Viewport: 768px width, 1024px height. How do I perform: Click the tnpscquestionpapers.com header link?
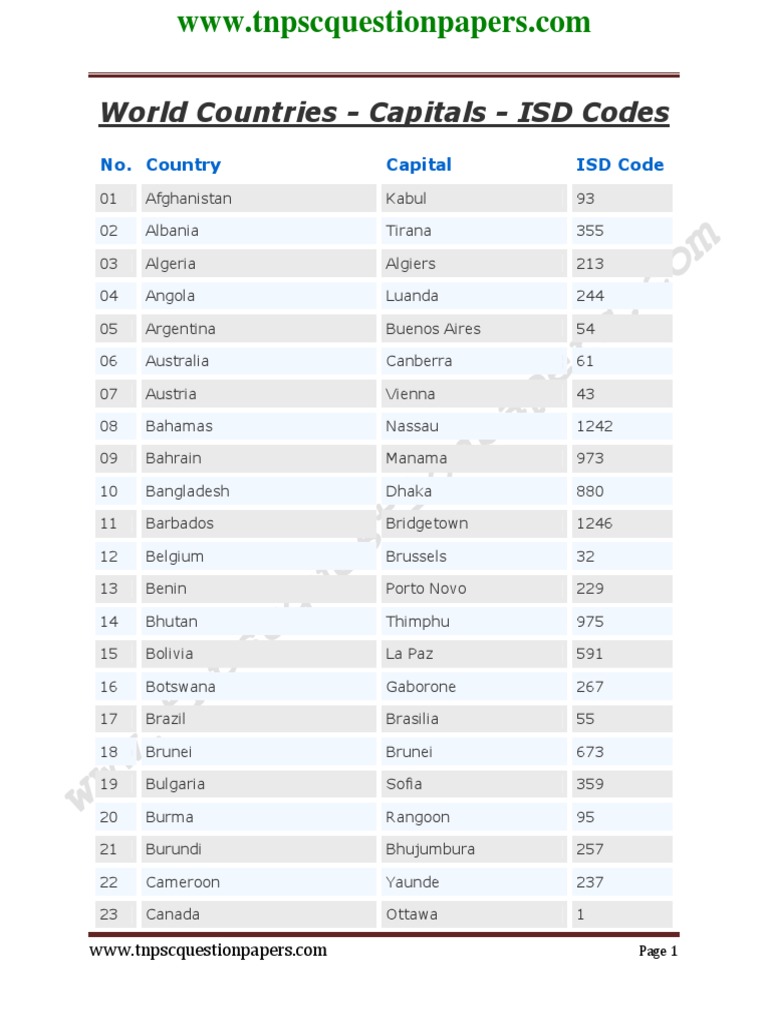point(384,22)
